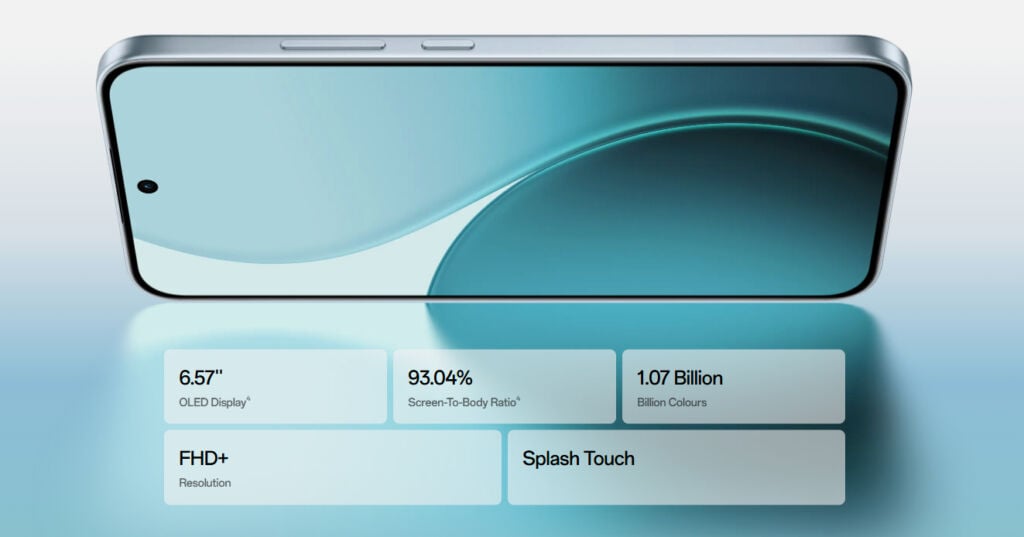Click the "FHD+" text
The height and width of the screenshot is (537, 1024).
point(204,458)
